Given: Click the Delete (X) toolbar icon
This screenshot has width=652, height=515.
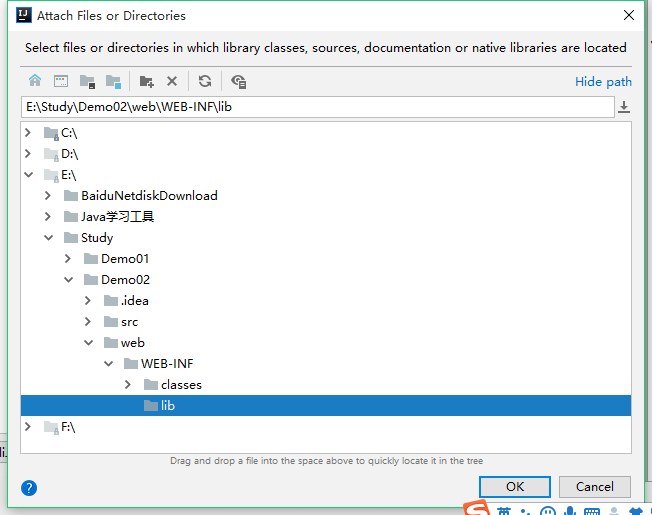Looking at the screenshot, I should tap(172, 81).
